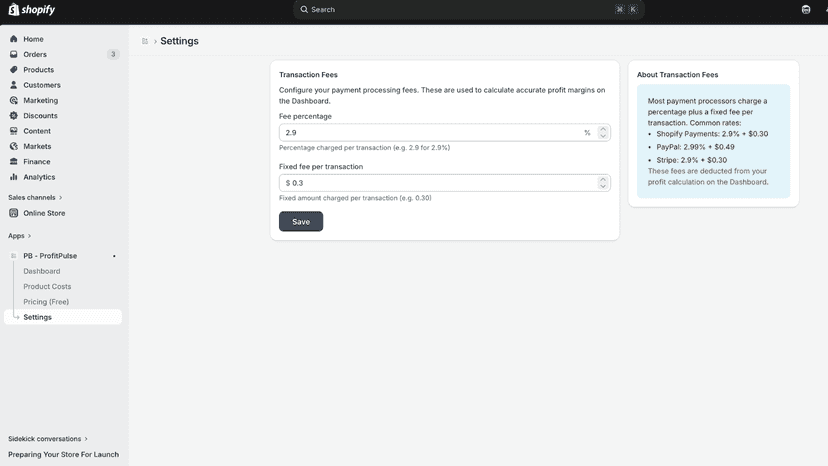
Task: Open the Discounts badge icon
Action: (14, 116)
